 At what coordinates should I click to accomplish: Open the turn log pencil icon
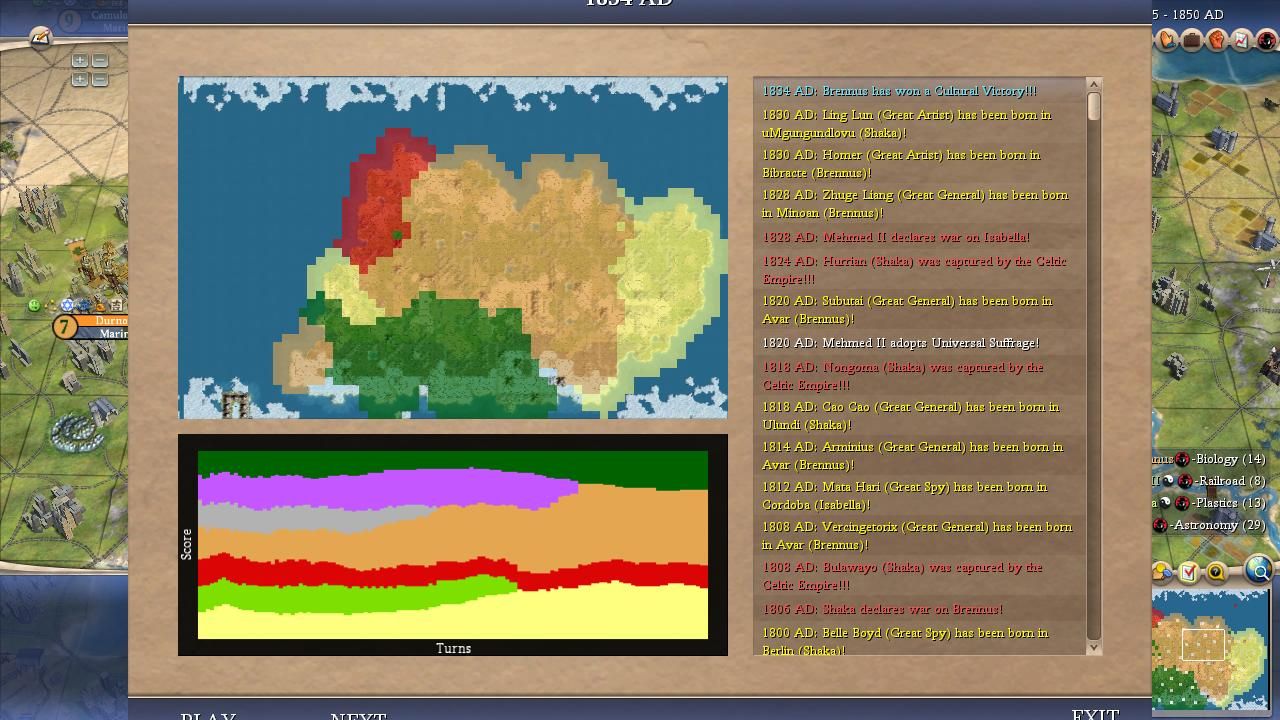pyautogui.click(x=40, y=38)
